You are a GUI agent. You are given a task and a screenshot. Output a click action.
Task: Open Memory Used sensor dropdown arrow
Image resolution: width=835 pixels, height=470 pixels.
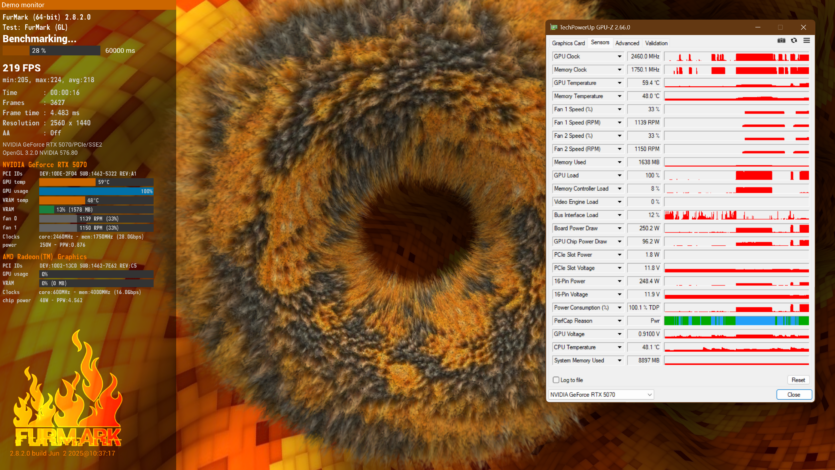point(619,162)
